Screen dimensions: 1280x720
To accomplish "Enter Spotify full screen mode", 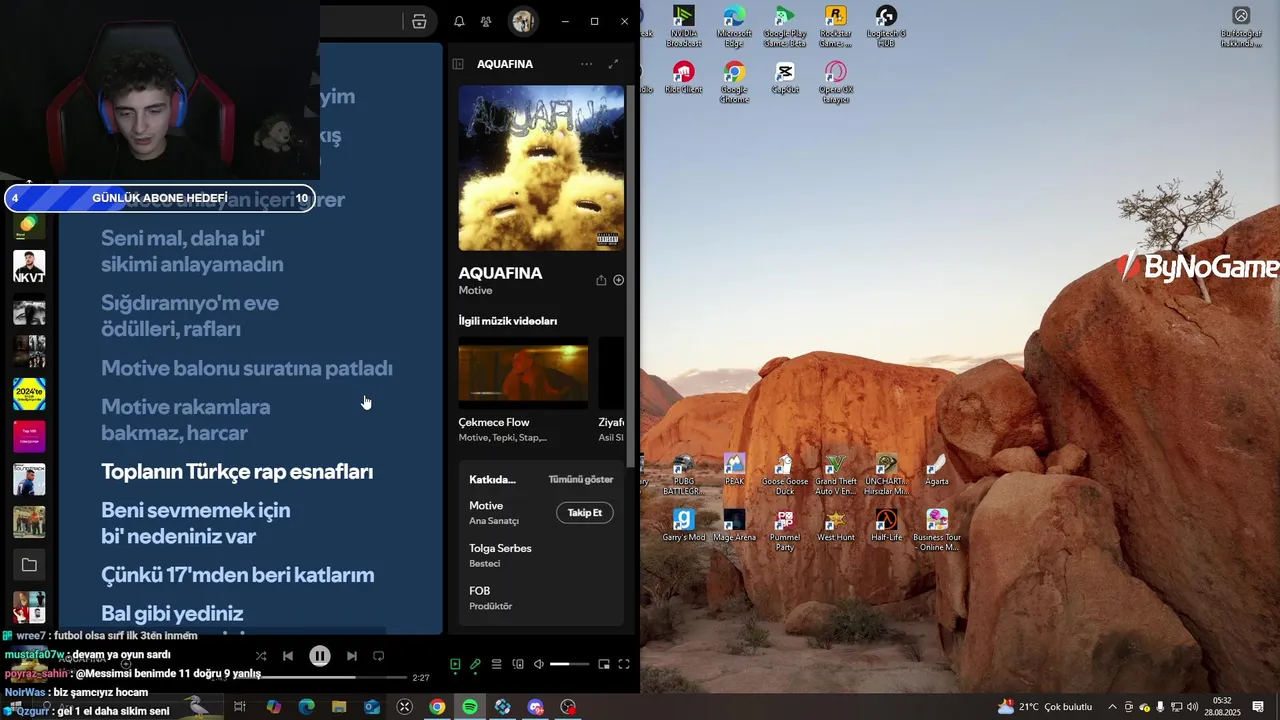I will pyautogui.click(x=624, y=664).
